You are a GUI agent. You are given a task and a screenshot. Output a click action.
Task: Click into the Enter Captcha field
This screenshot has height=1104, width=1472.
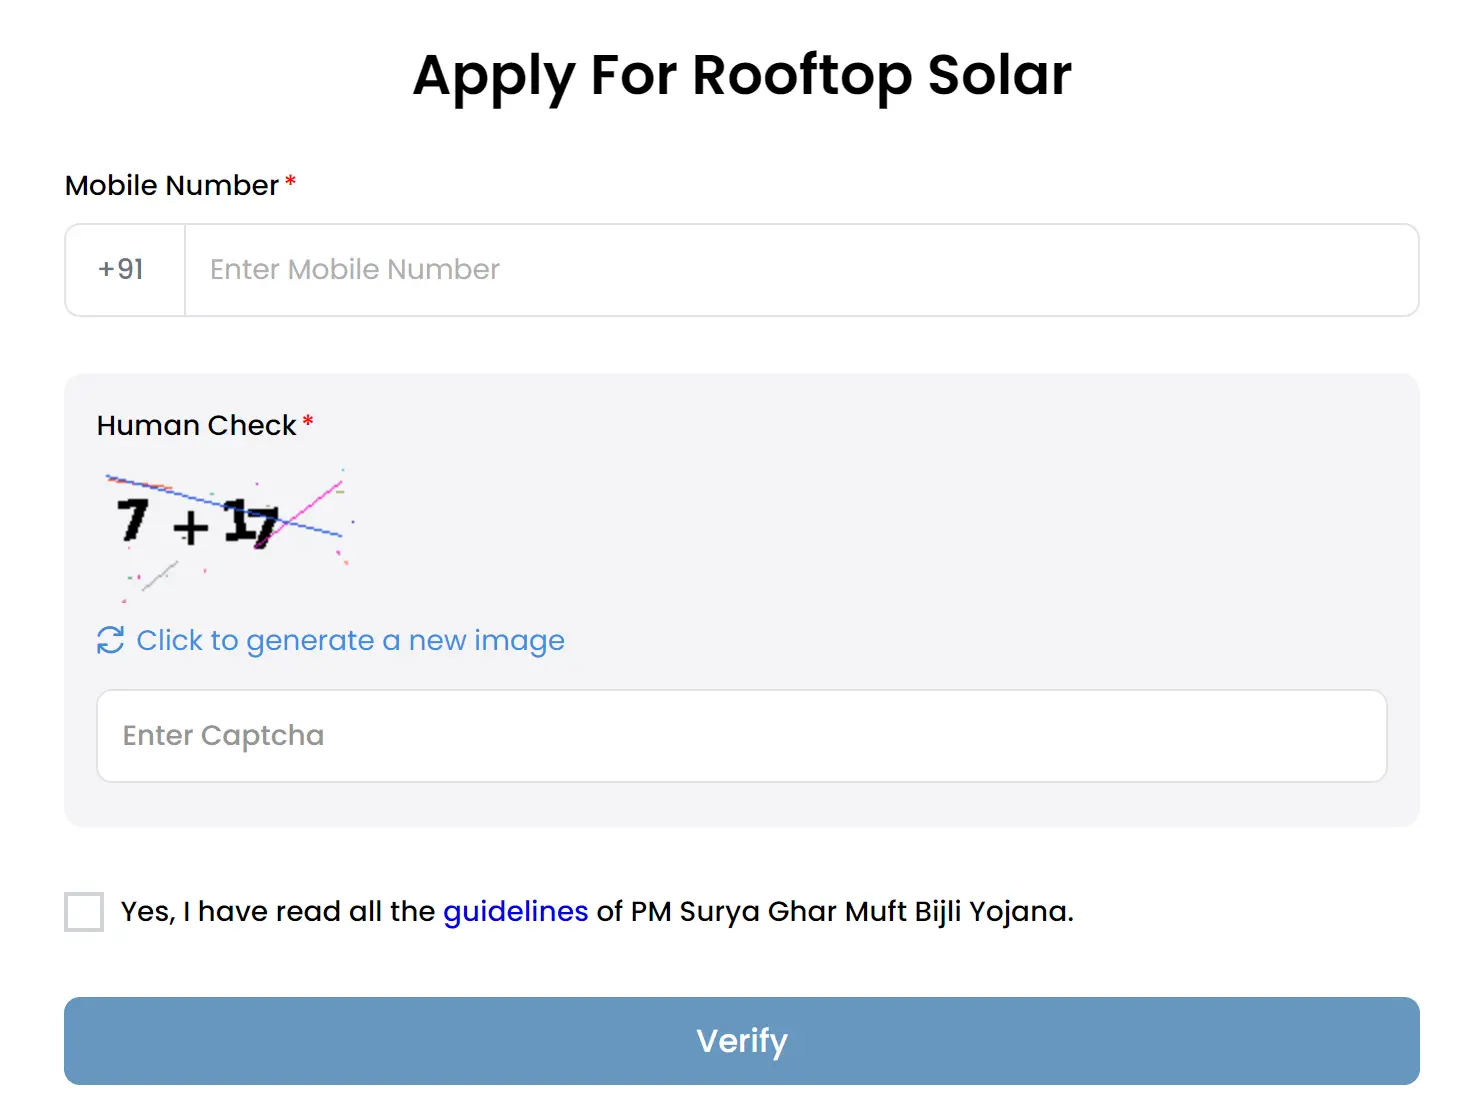[x=741, y=736]
